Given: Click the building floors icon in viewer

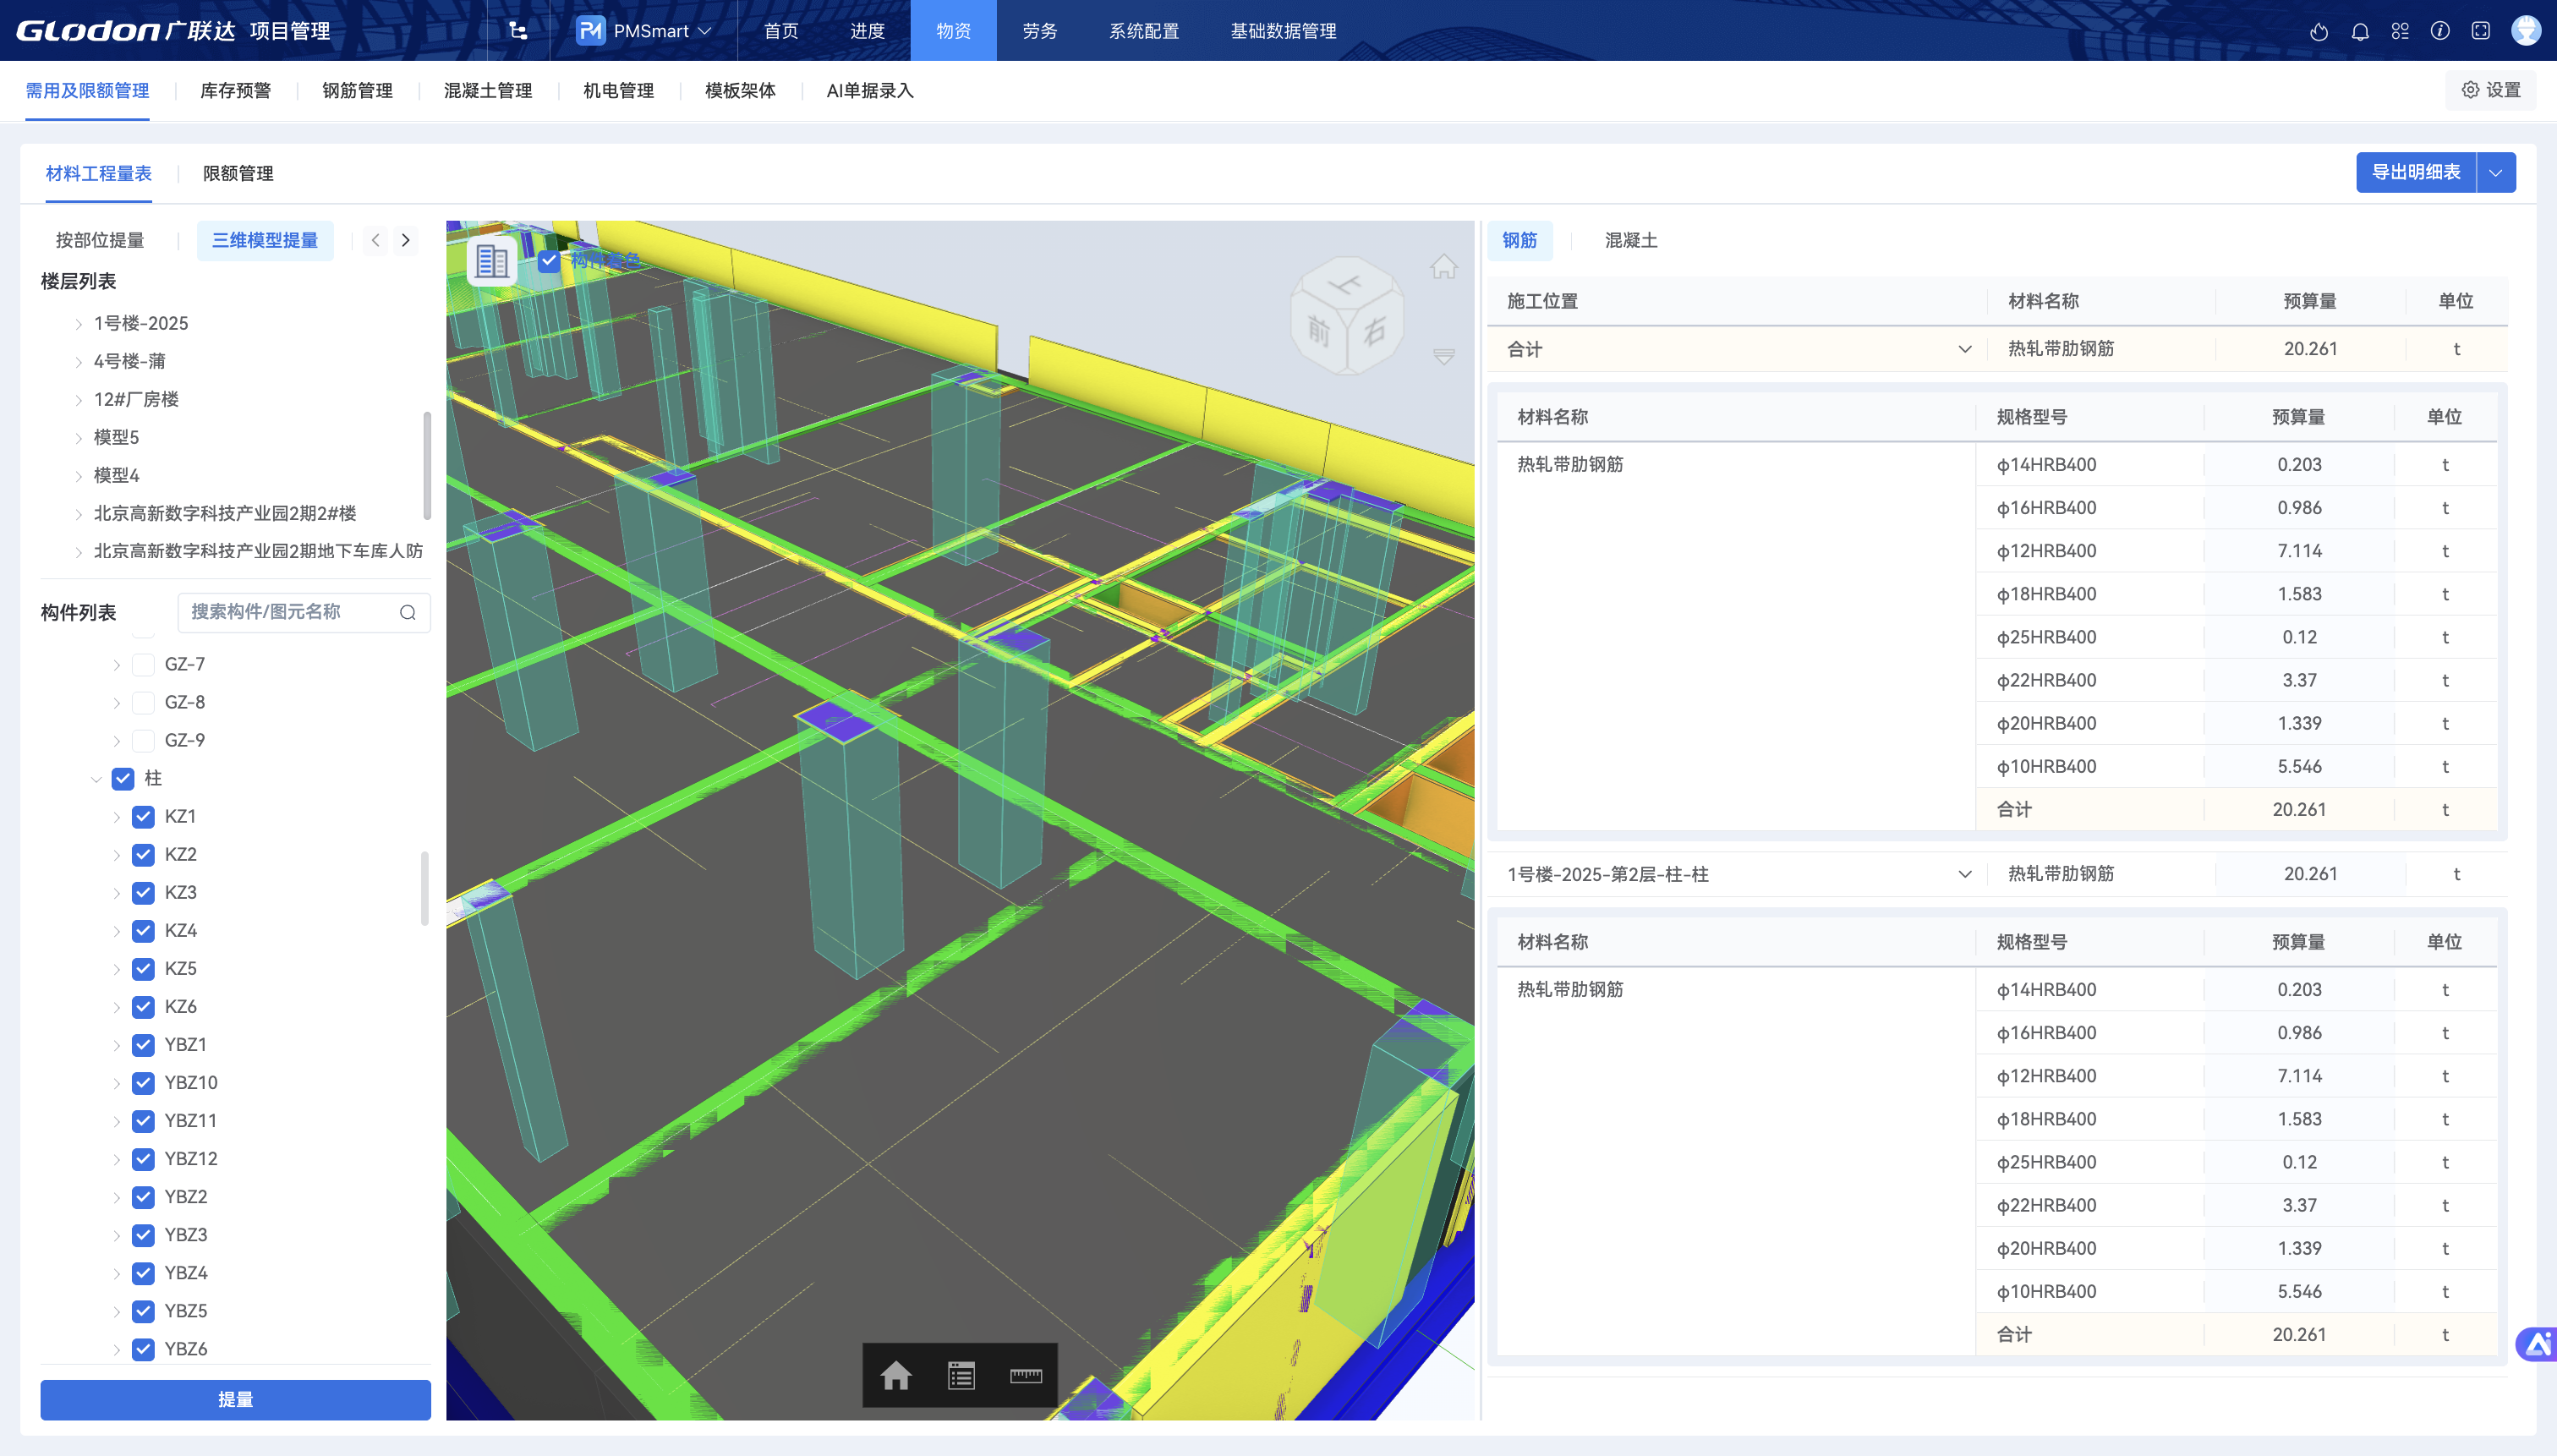Looking at the screenshot, I should point(492,262).
